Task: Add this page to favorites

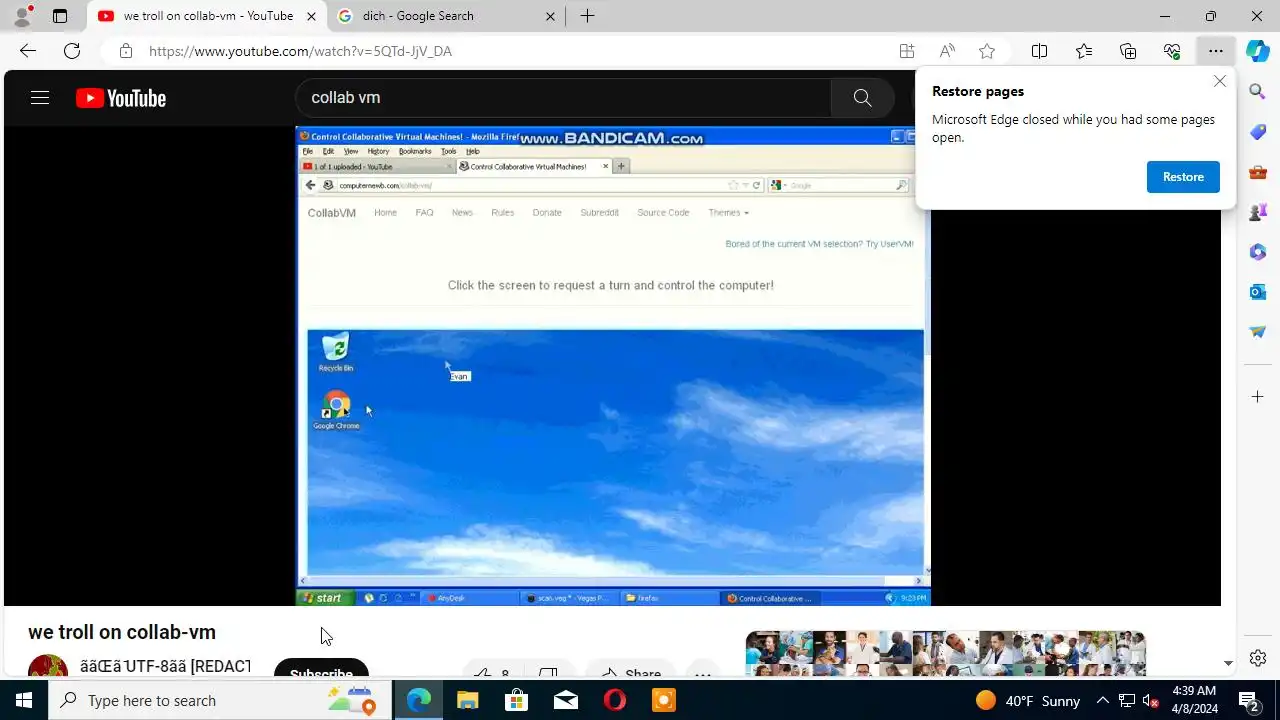Action: click(x=987, y=51)
